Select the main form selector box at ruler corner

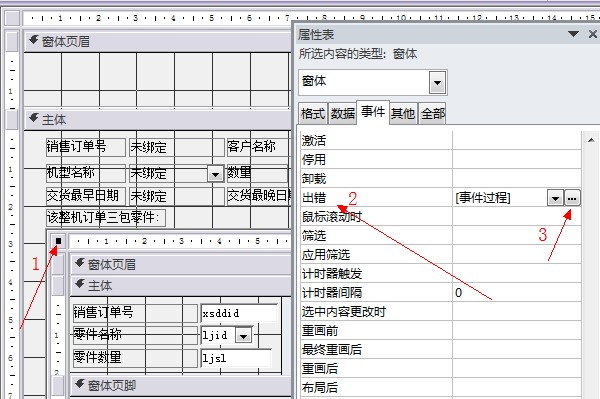pyautogui.click(x=13, y=18)
